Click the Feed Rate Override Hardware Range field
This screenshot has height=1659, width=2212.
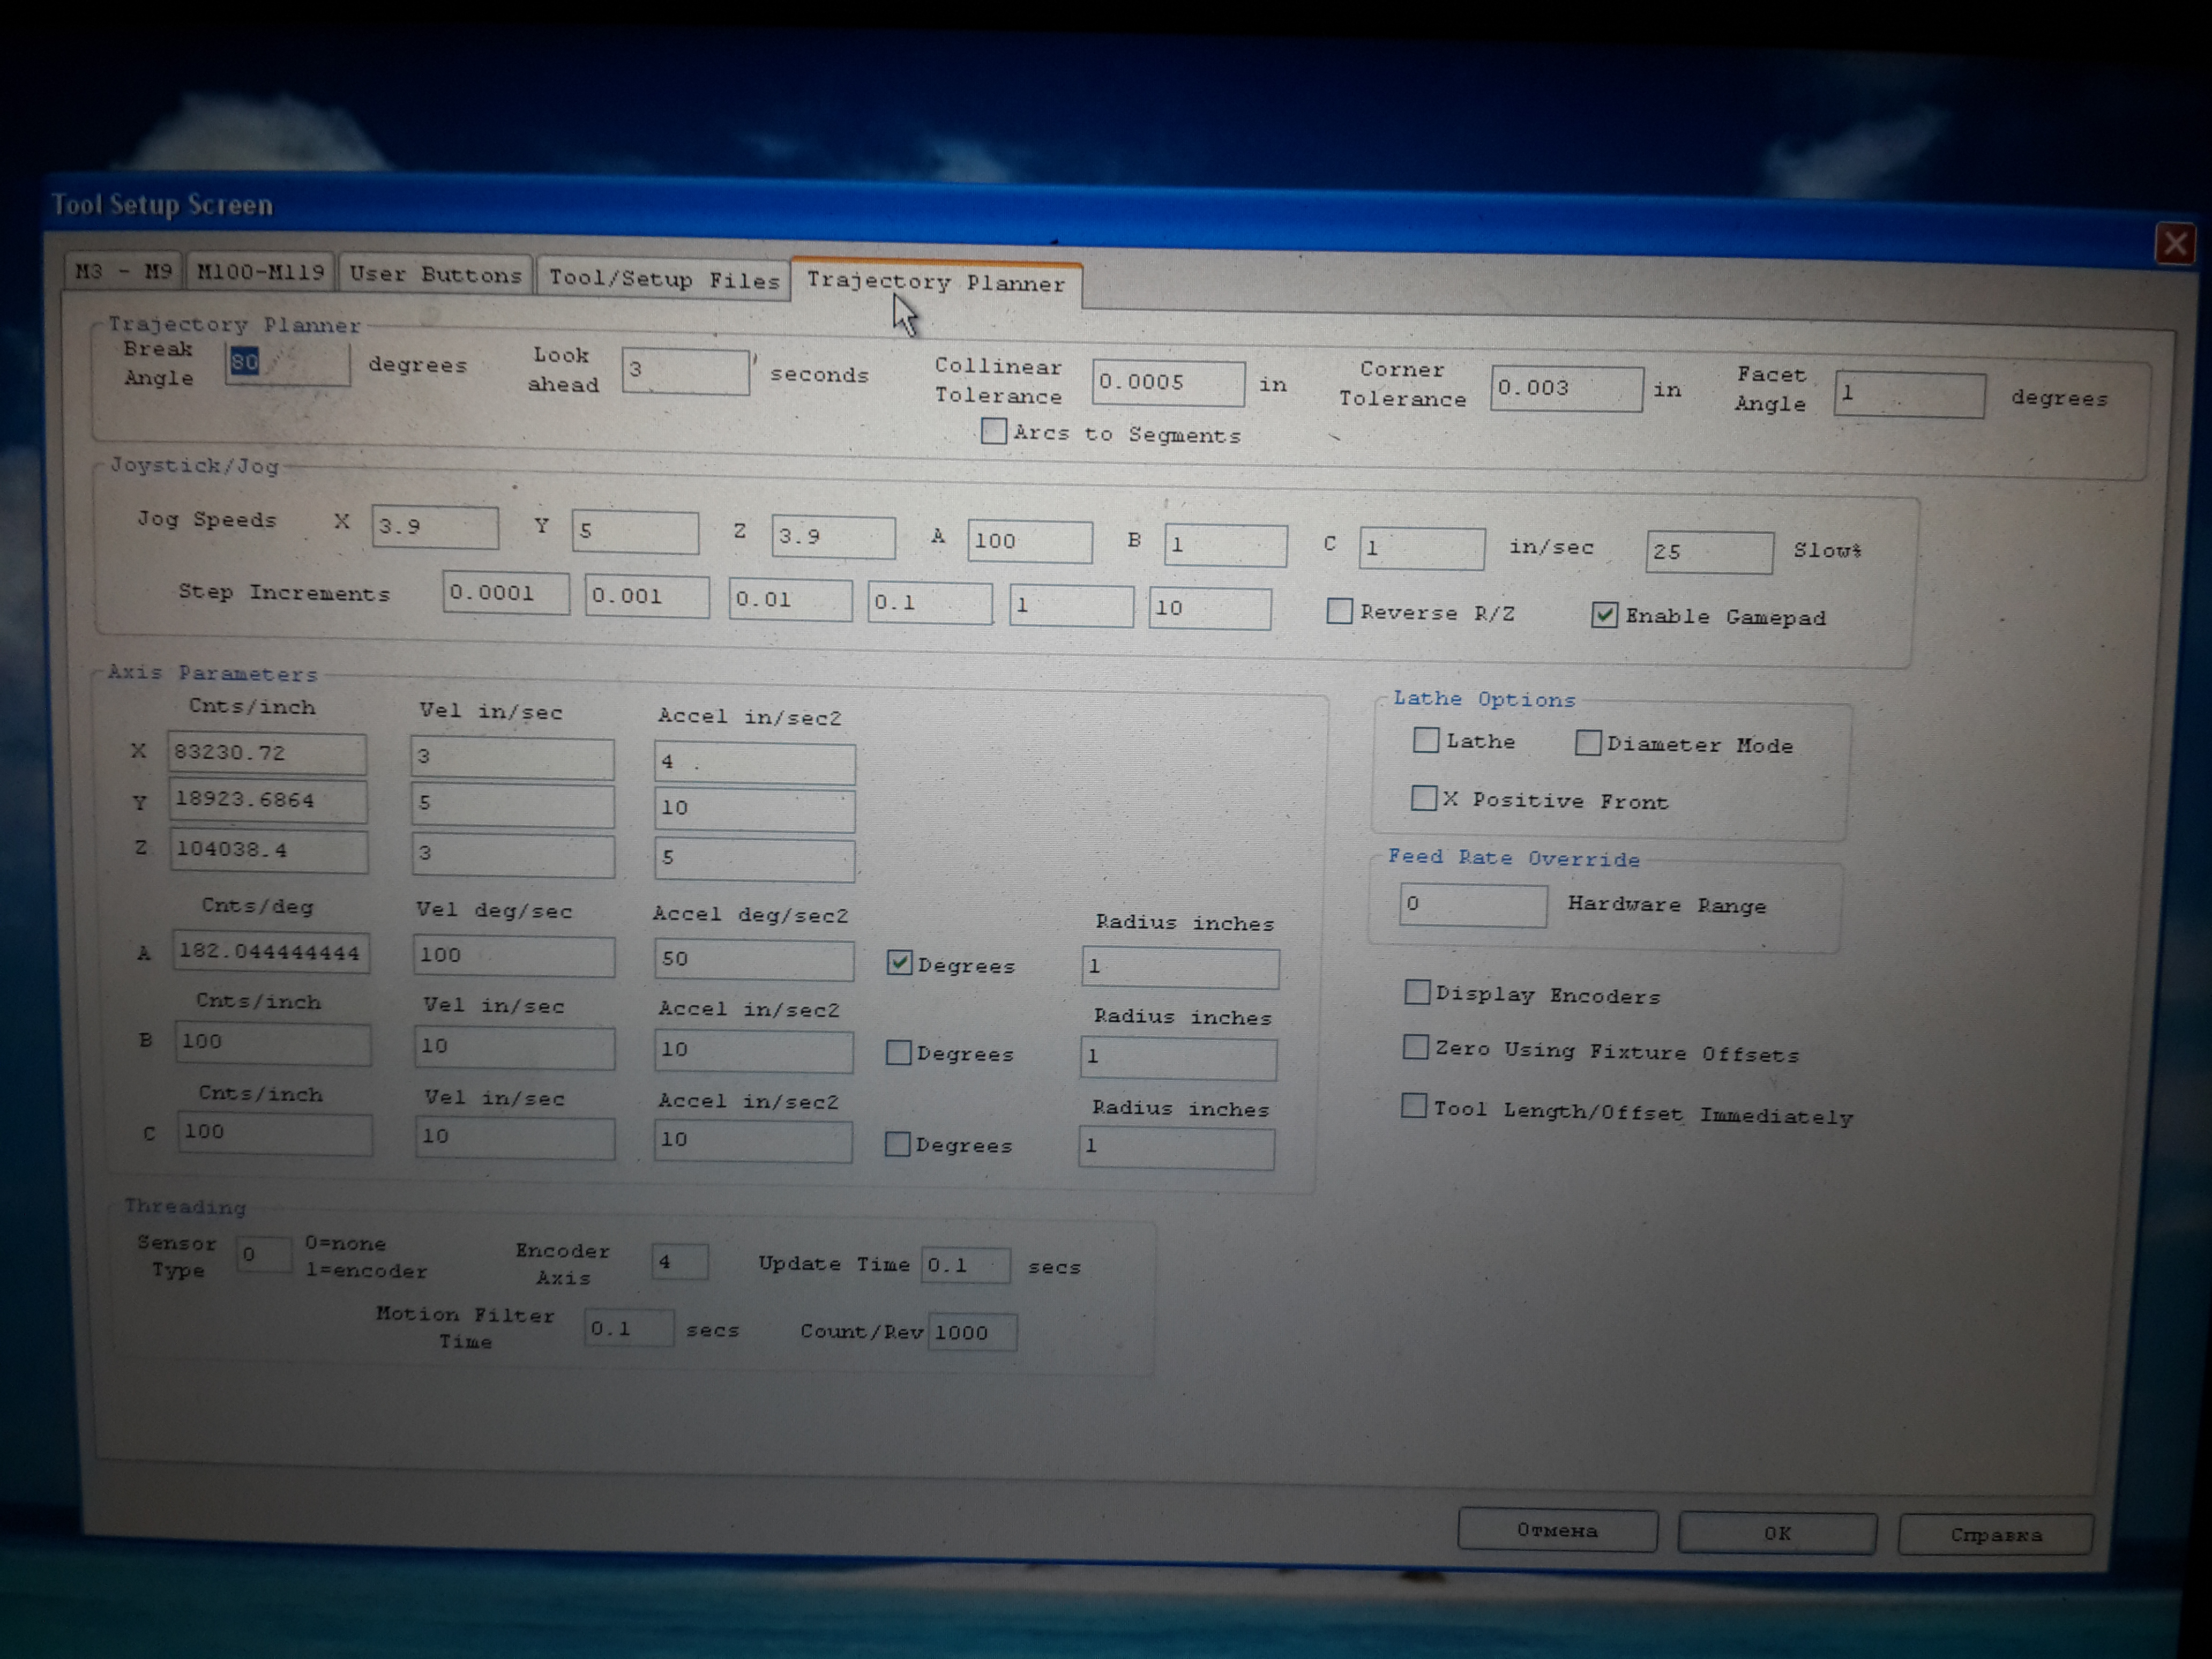tap(1472, 905)
